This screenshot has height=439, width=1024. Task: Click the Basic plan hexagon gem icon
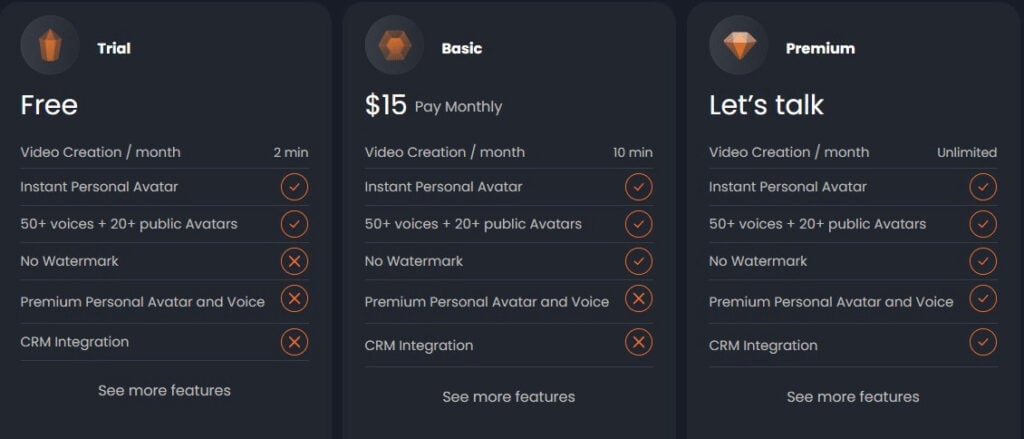[x=394, y=45]
